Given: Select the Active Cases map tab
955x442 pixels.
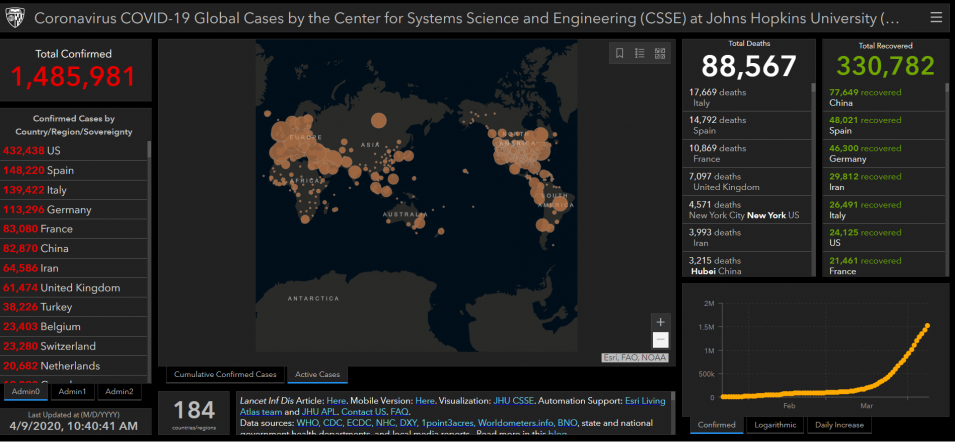Looking at the screenshot, I should [315, 375].
